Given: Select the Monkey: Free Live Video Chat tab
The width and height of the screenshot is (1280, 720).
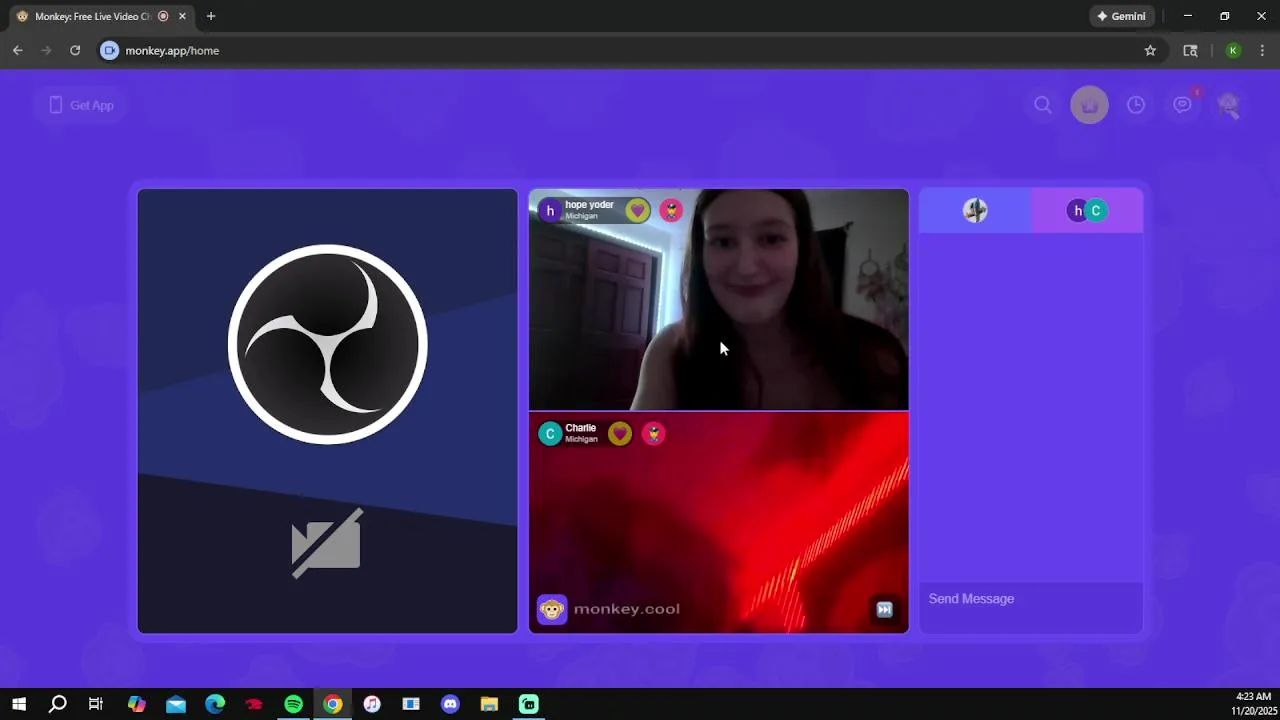Looking at the screenshot, I should [100, 16].
